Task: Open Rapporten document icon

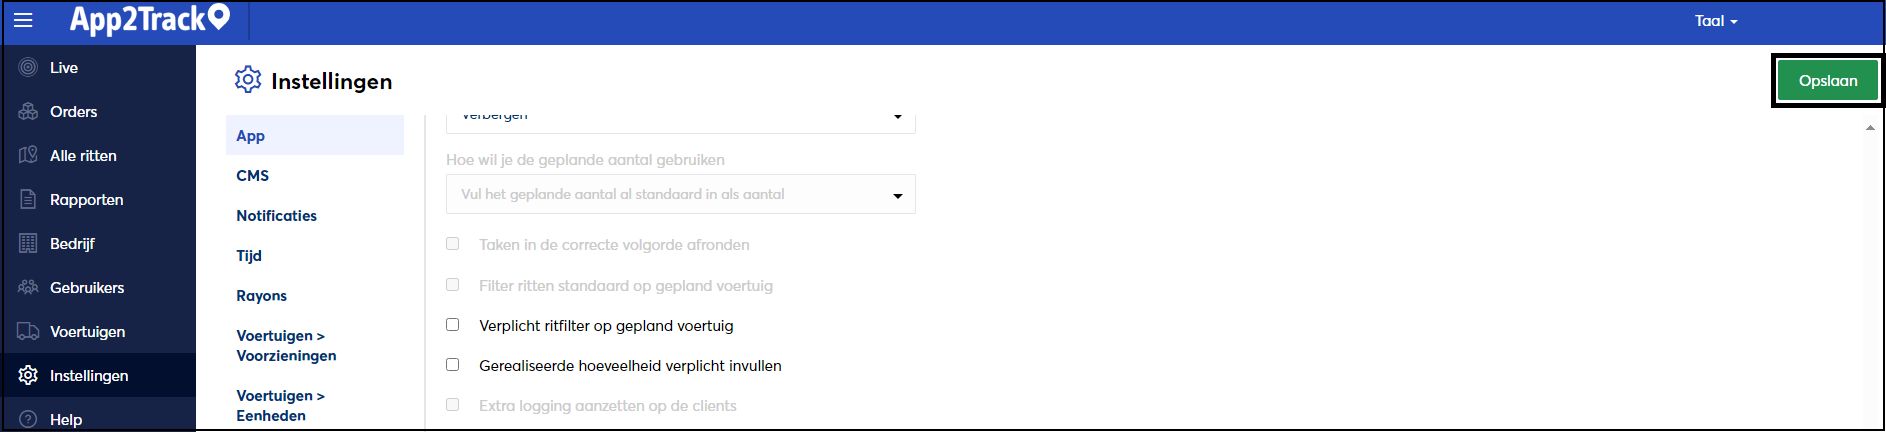Action: [28, 200]
